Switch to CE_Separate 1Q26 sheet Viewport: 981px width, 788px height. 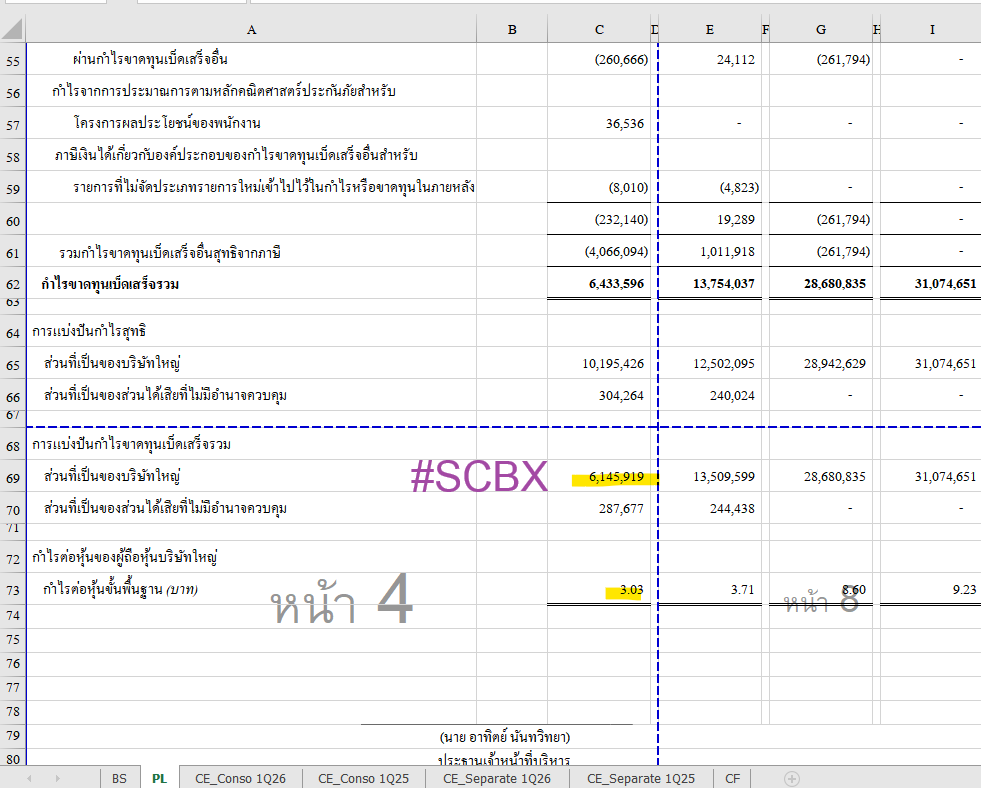click(497, 779)
